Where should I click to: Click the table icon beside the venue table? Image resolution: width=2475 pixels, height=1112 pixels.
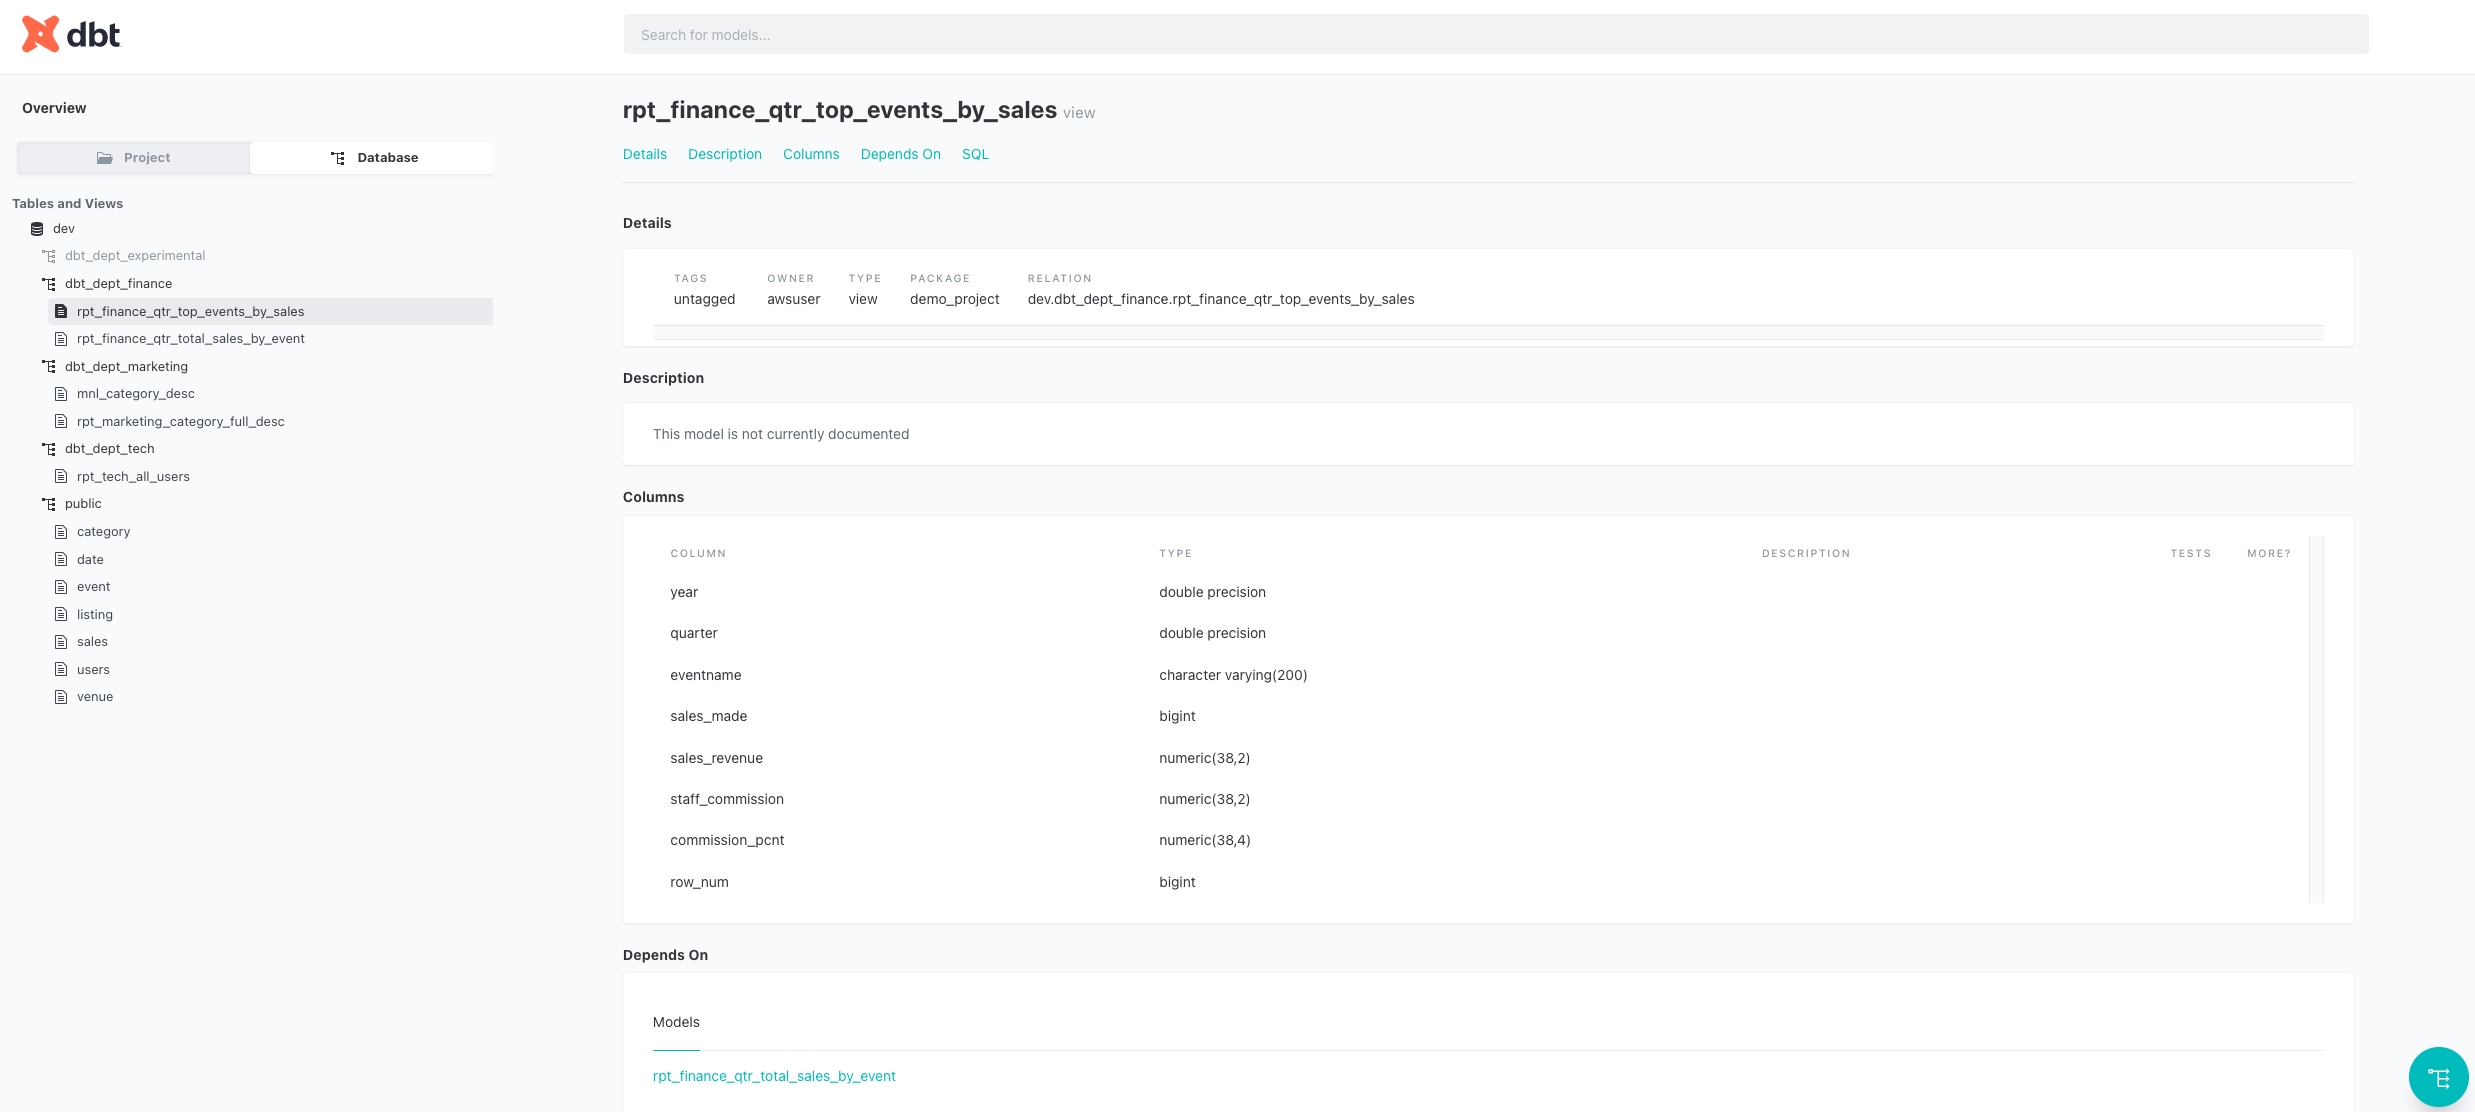(61, 696)
